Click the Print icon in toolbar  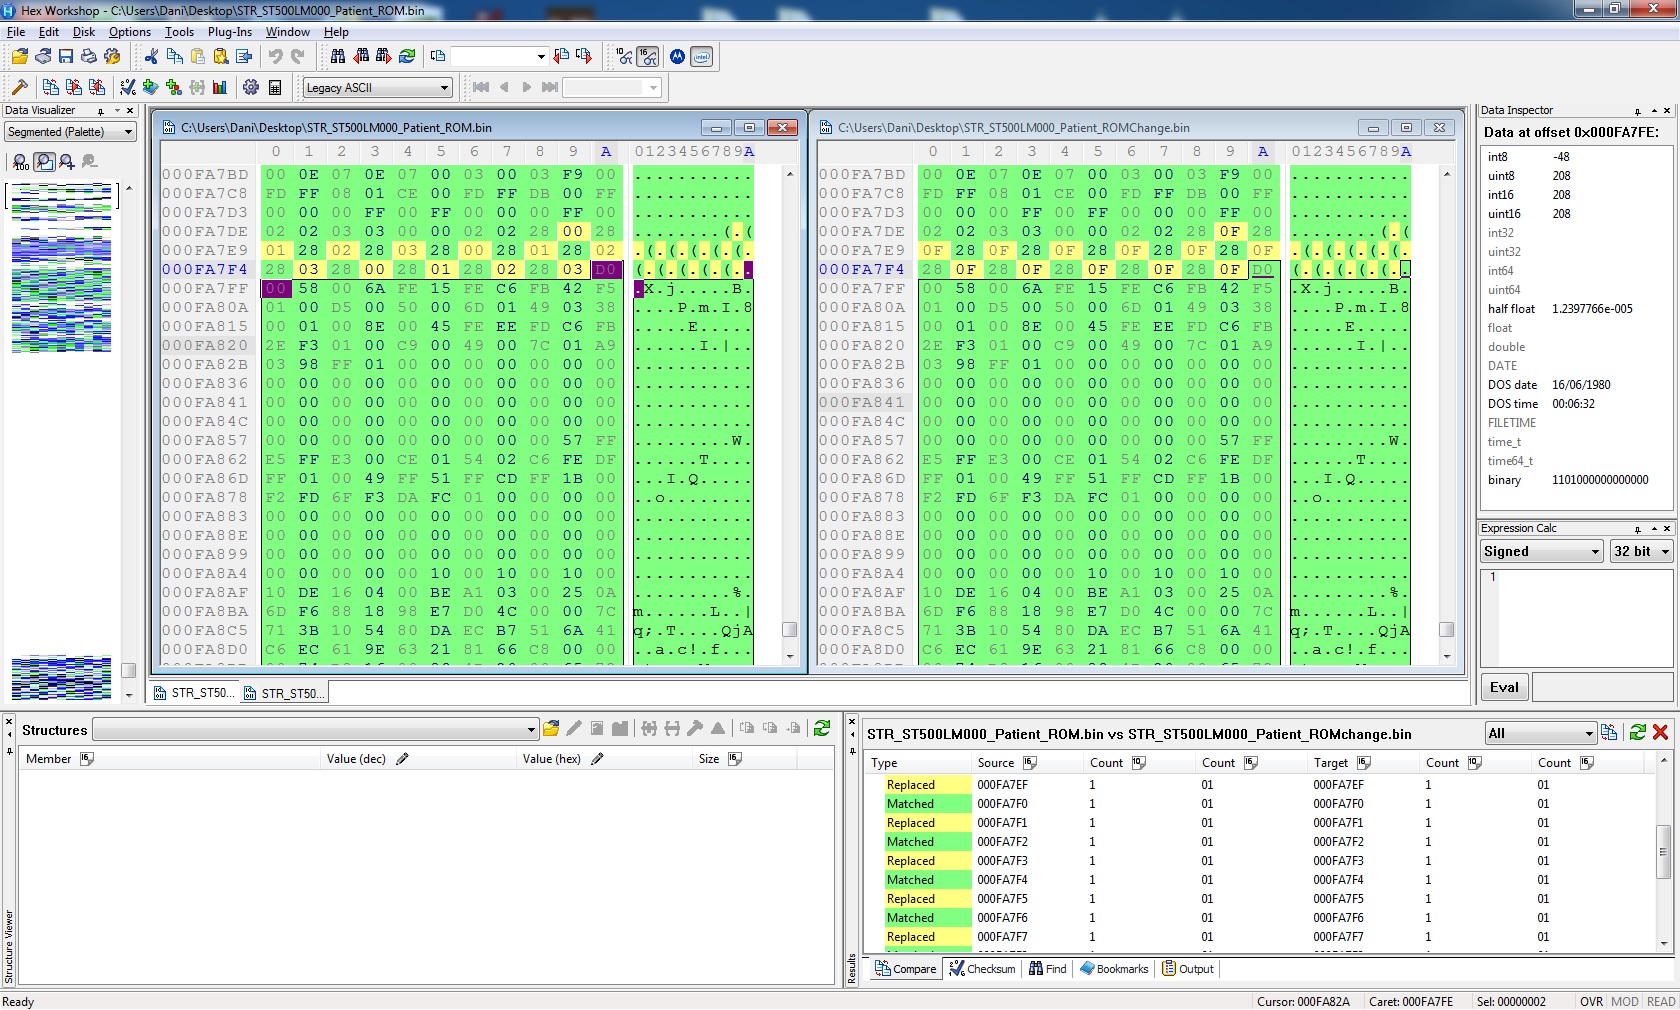[x=89, y=57]
